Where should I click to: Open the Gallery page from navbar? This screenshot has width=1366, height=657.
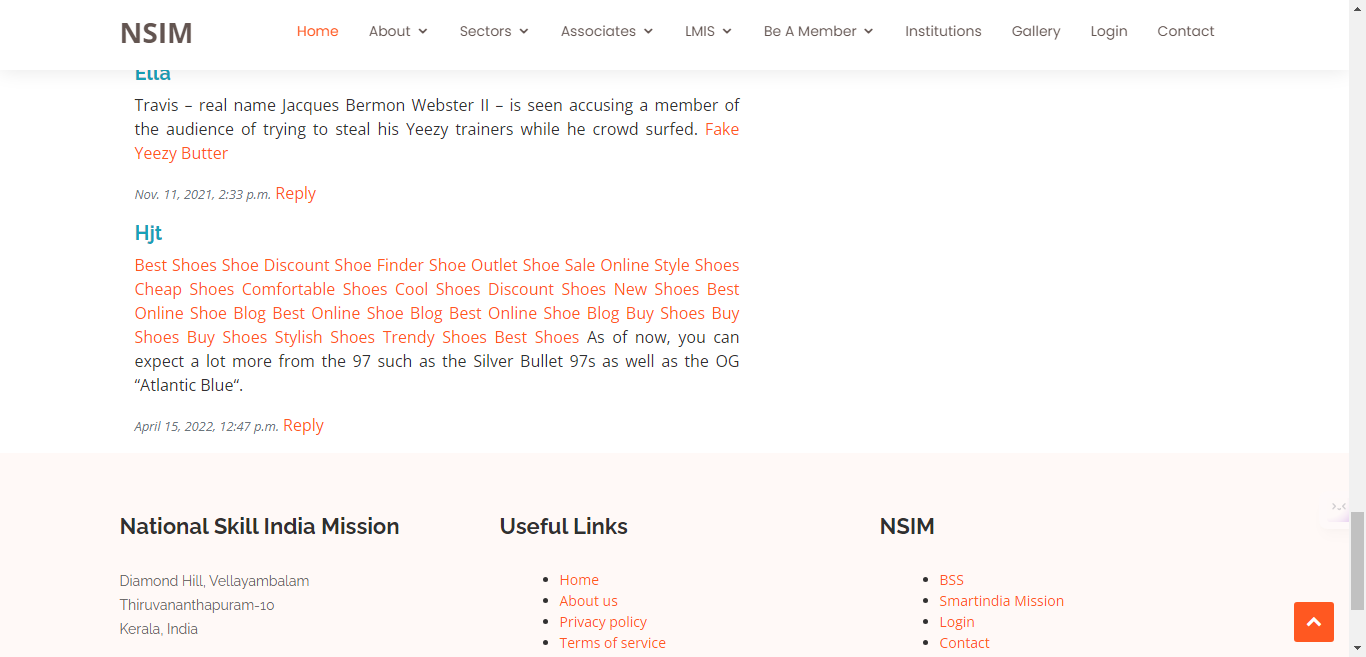pyautogui.click(x=1035, y=31)
